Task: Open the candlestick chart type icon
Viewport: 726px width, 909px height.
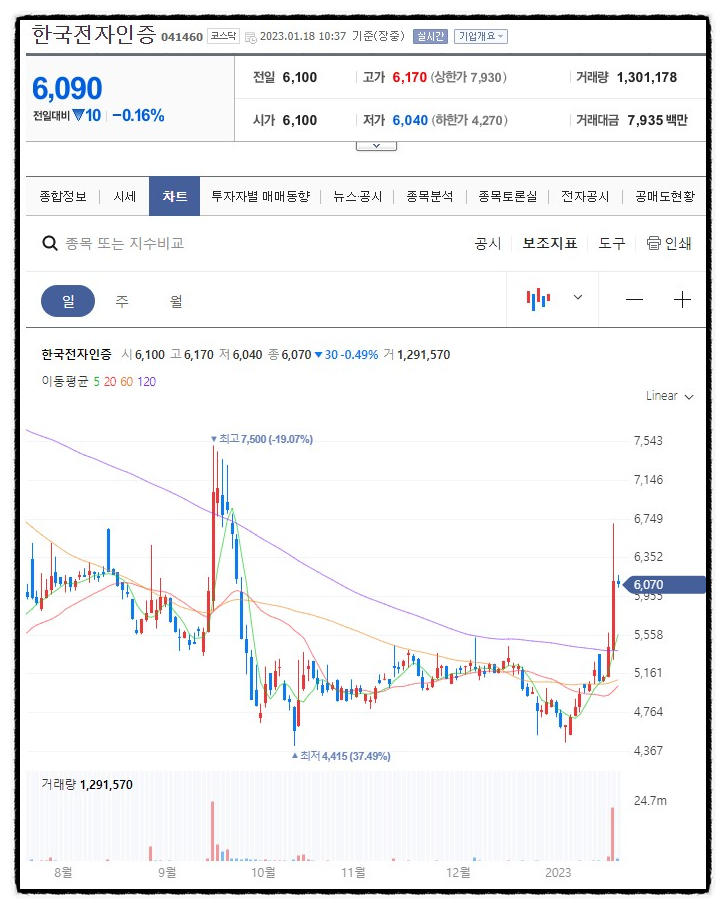Action: click(538, 299)
